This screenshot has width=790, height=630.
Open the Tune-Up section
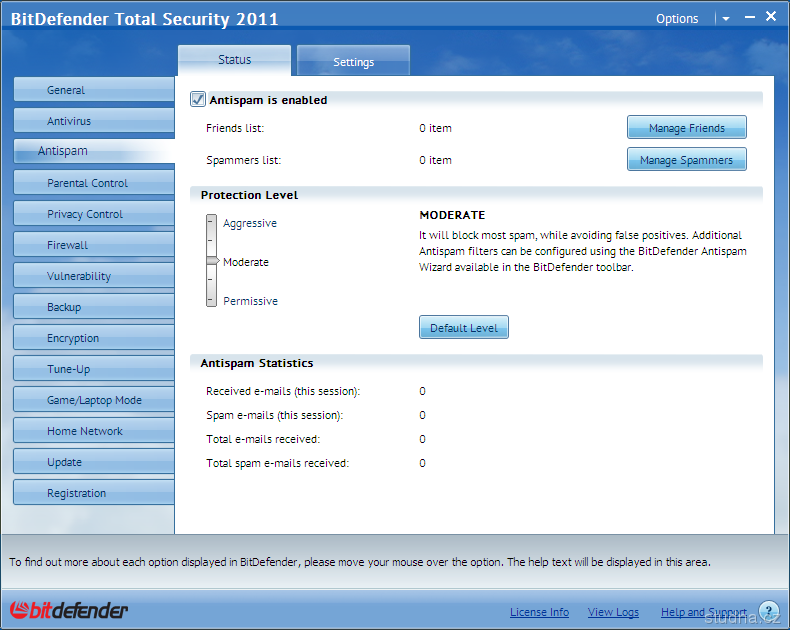94,369
